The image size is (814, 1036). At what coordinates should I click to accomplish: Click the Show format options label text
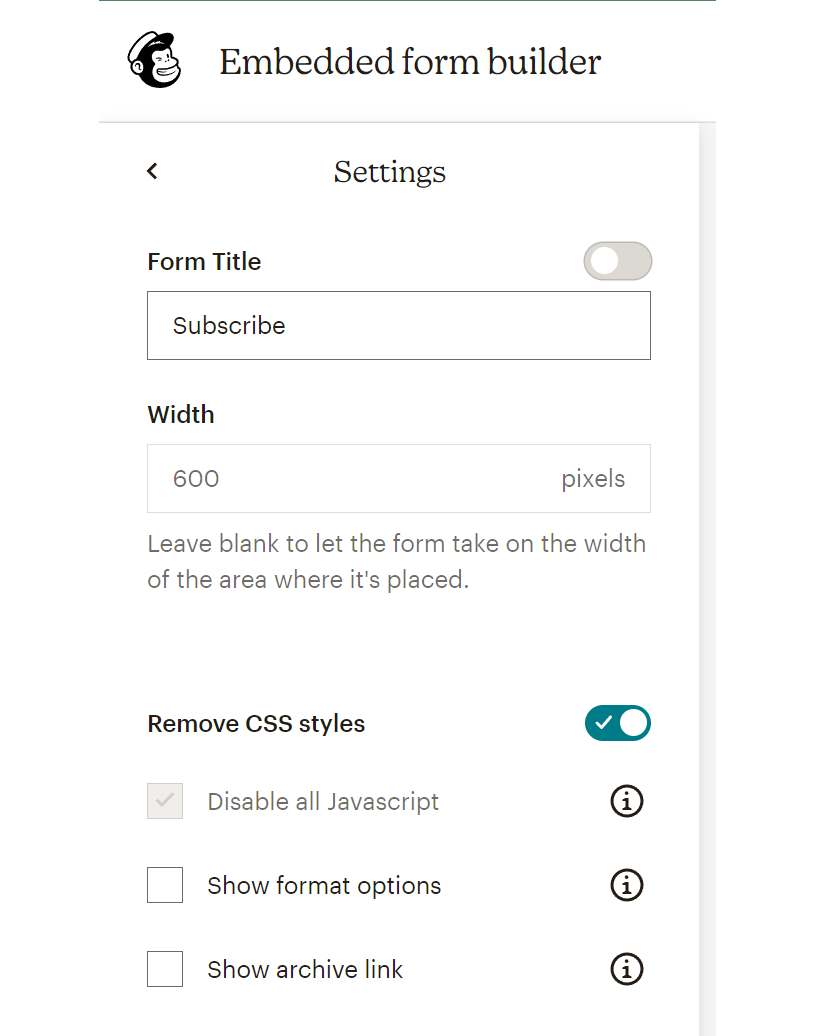click(x=324, y=886)
